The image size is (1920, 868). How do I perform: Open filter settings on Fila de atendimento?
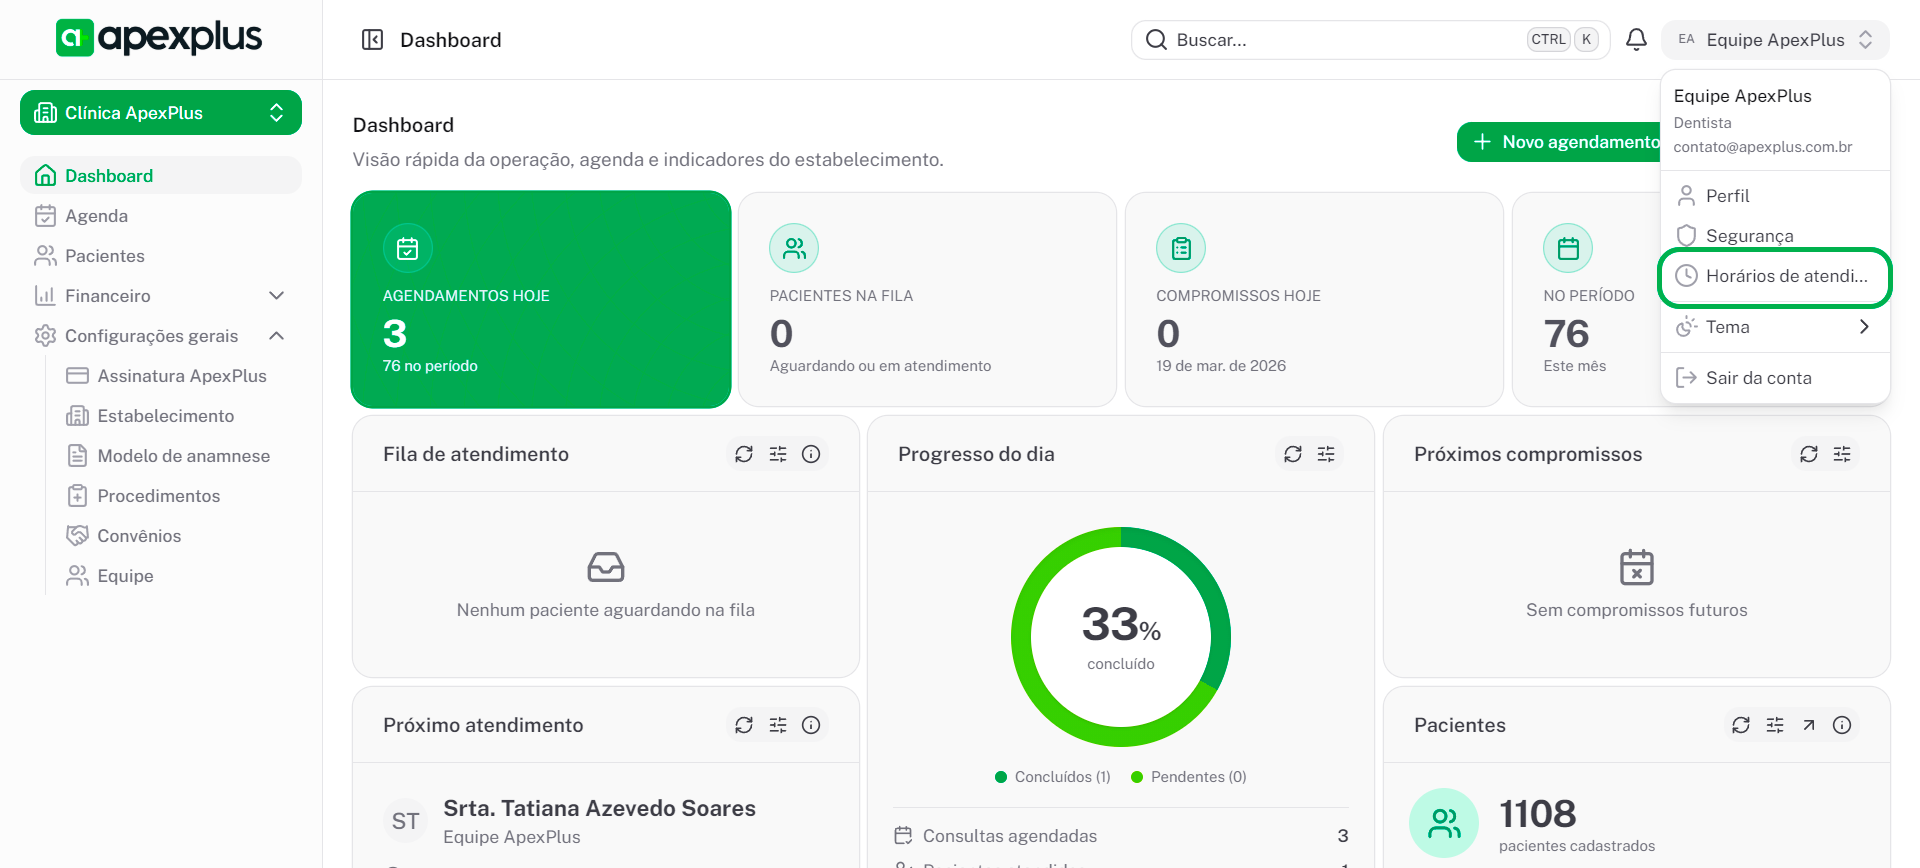click(778, 454)
